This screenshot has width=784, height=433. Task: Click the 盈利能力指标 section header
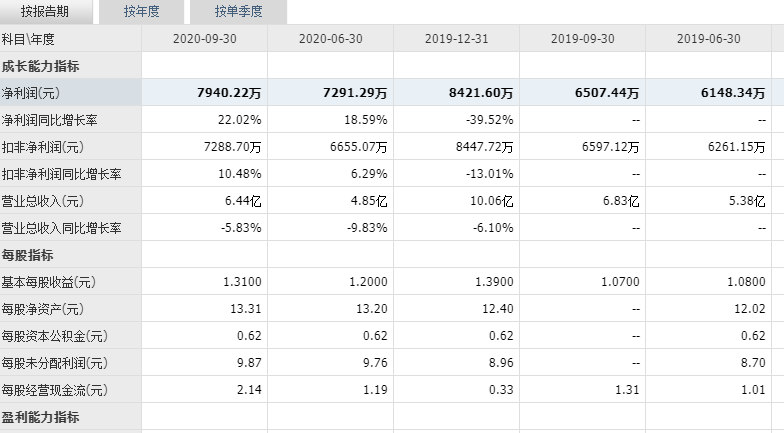(x=40, y=417)
